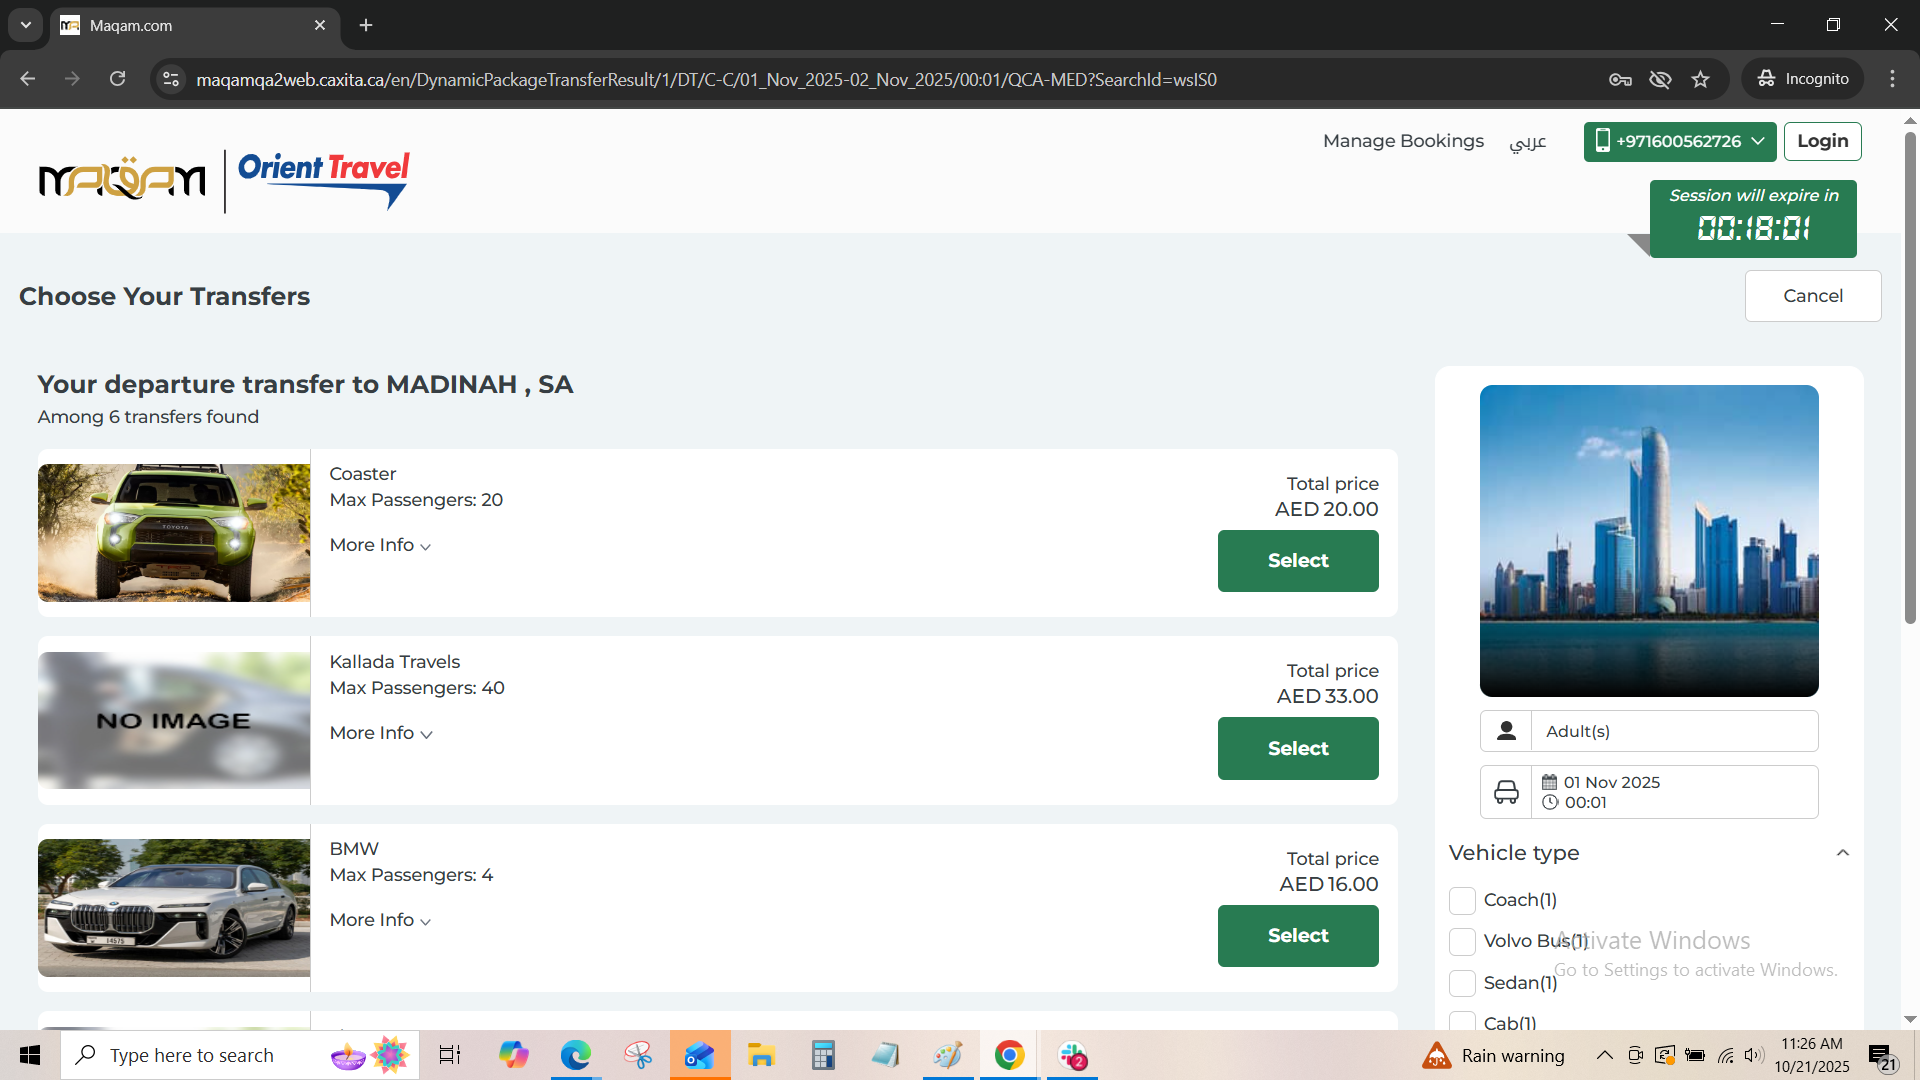Select the BMW transfer for AED 16.00
The width and height of the screenshot is (1920, 1080).
[x=1297, y=935]
